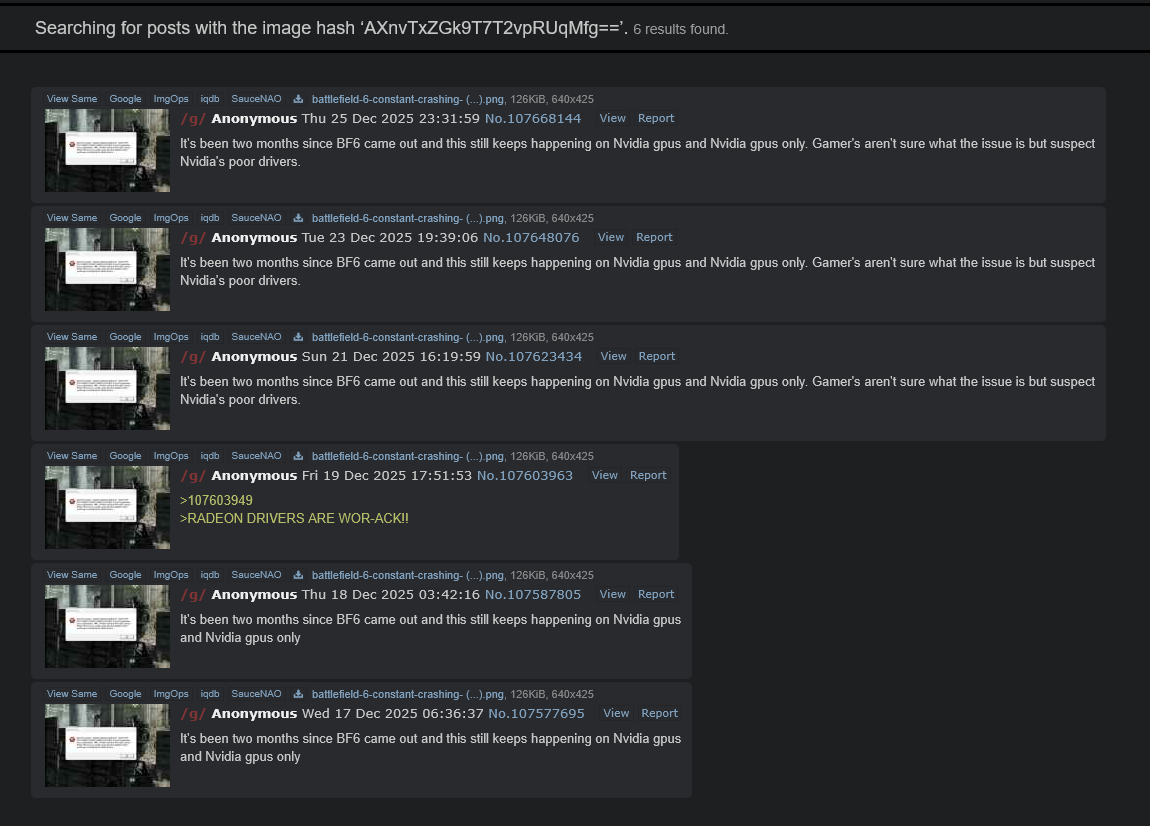
Task: Click post number No.107668144
Action: click(x=532, y=118)
